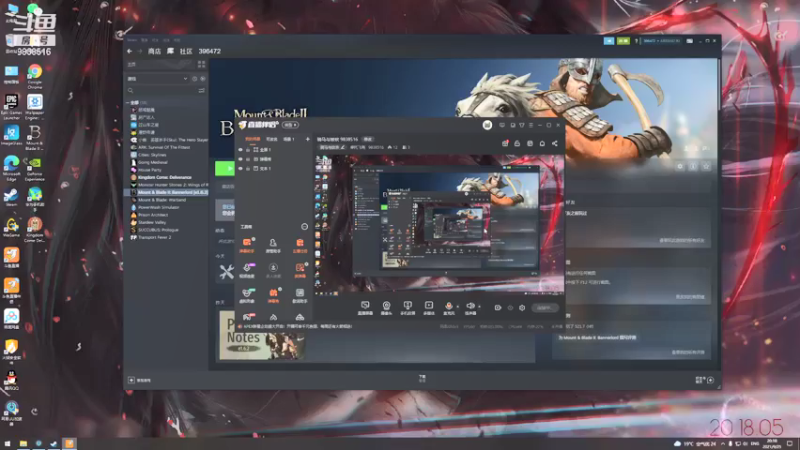Click Add a Game button in Steam footer
The width and height of the screenshot is (800, 450).
tap(139, 380)
